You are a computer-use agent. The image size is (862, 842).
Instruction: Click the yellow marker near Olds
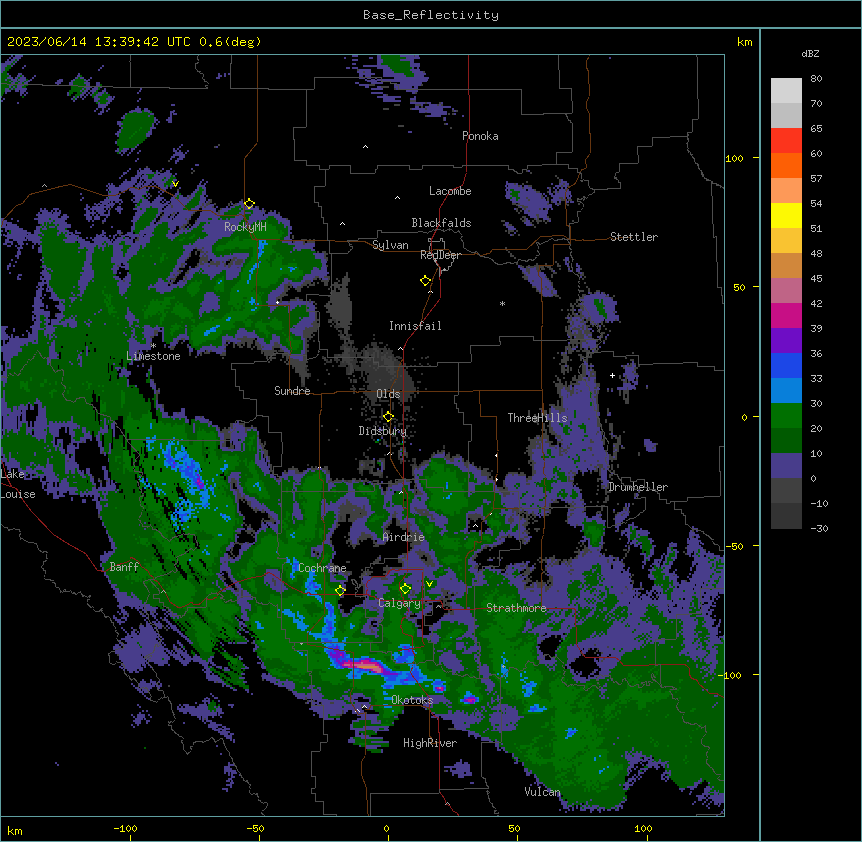coord(388,417)
